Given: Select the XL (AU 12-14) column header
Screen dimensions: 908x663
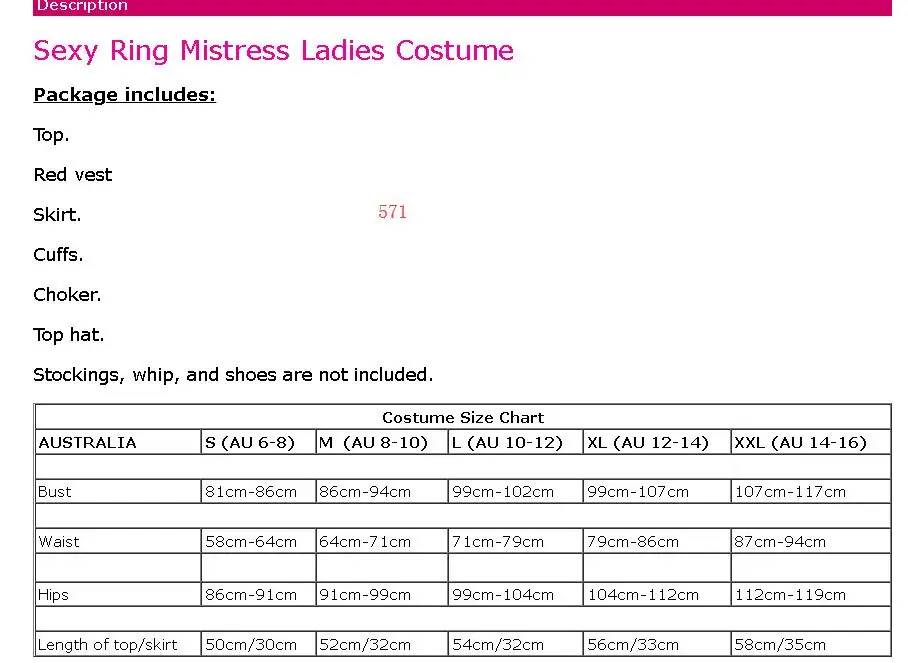Looking at the screenshot, I should tap(657, 442).
